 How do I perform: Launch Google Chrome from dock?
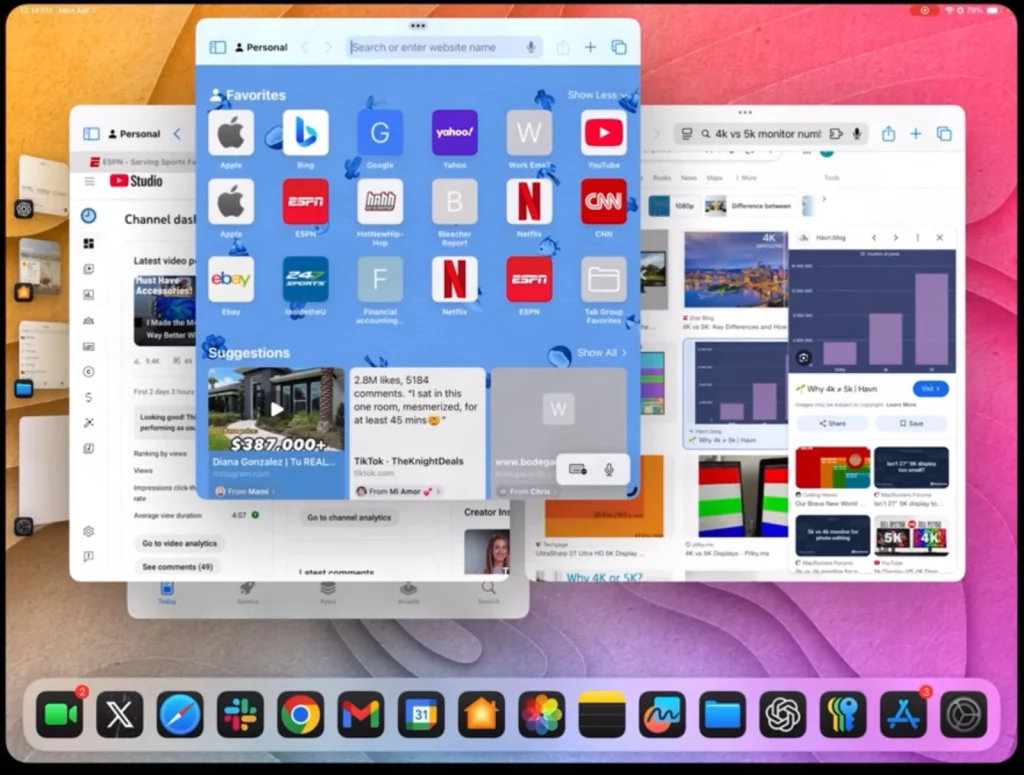pos(300,715)
